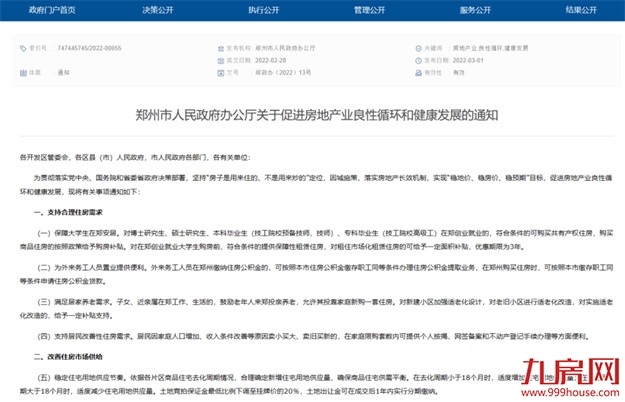Select the 执行公开 nav tab
The height and width of the screenshot is (402, 625).
[x=264, y=10]
